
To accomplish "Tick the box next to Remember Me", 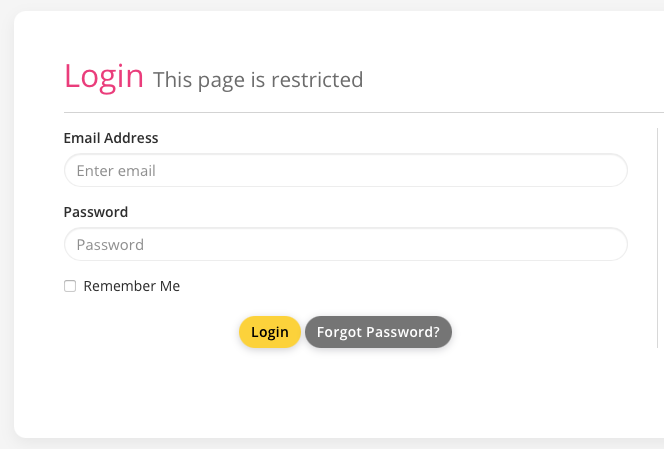I will (70, 286).
